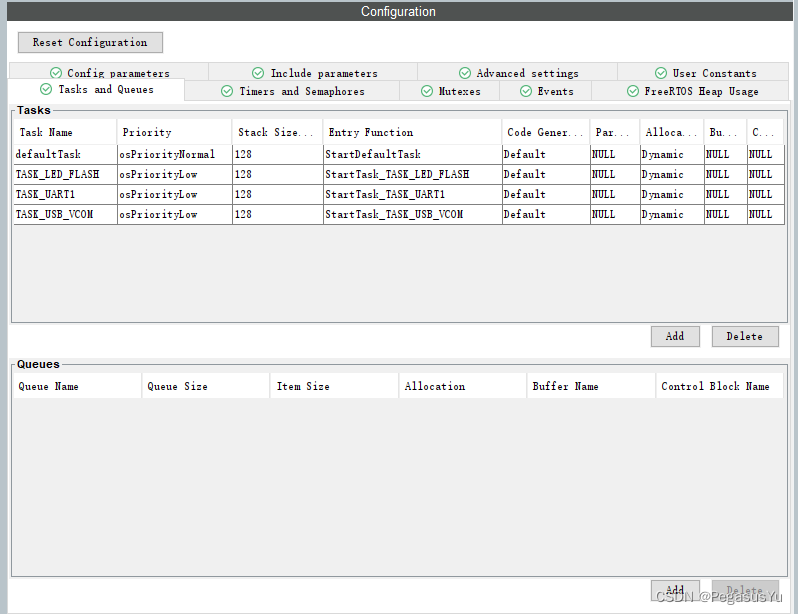Select the TASK_LED_FLASH task row

pos(57,174)
